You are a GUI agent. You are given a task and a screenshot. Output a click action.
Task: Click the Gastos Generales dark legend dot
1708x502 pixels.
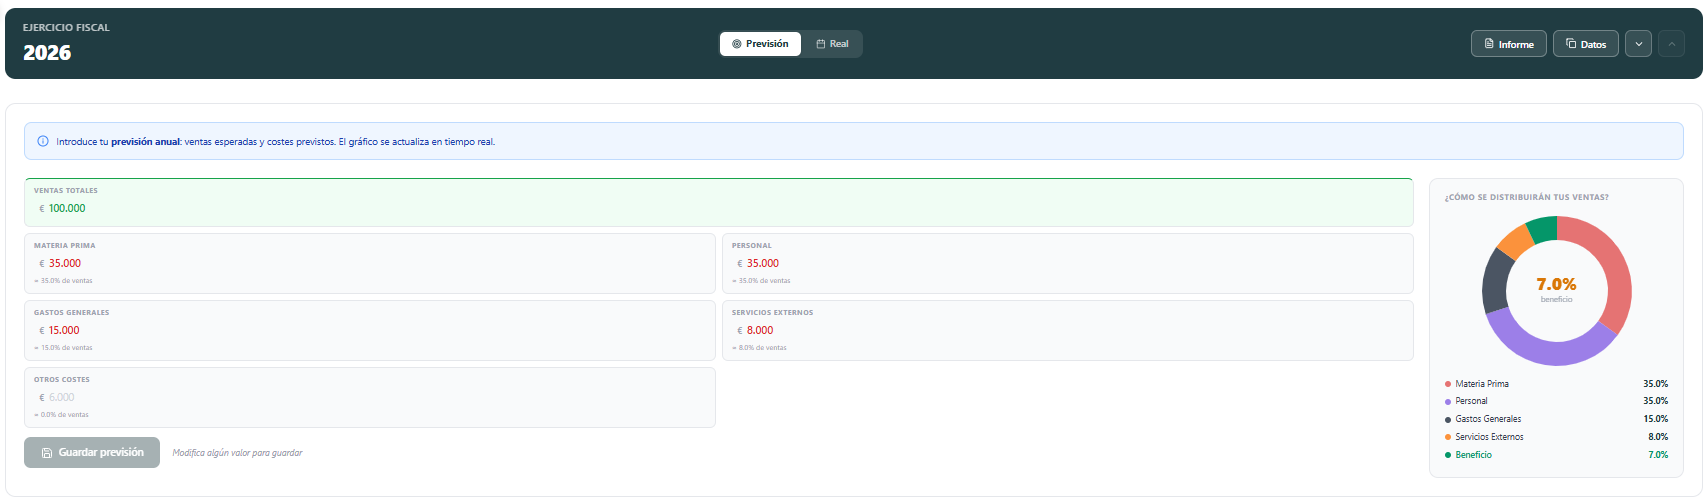(1448, 419)
